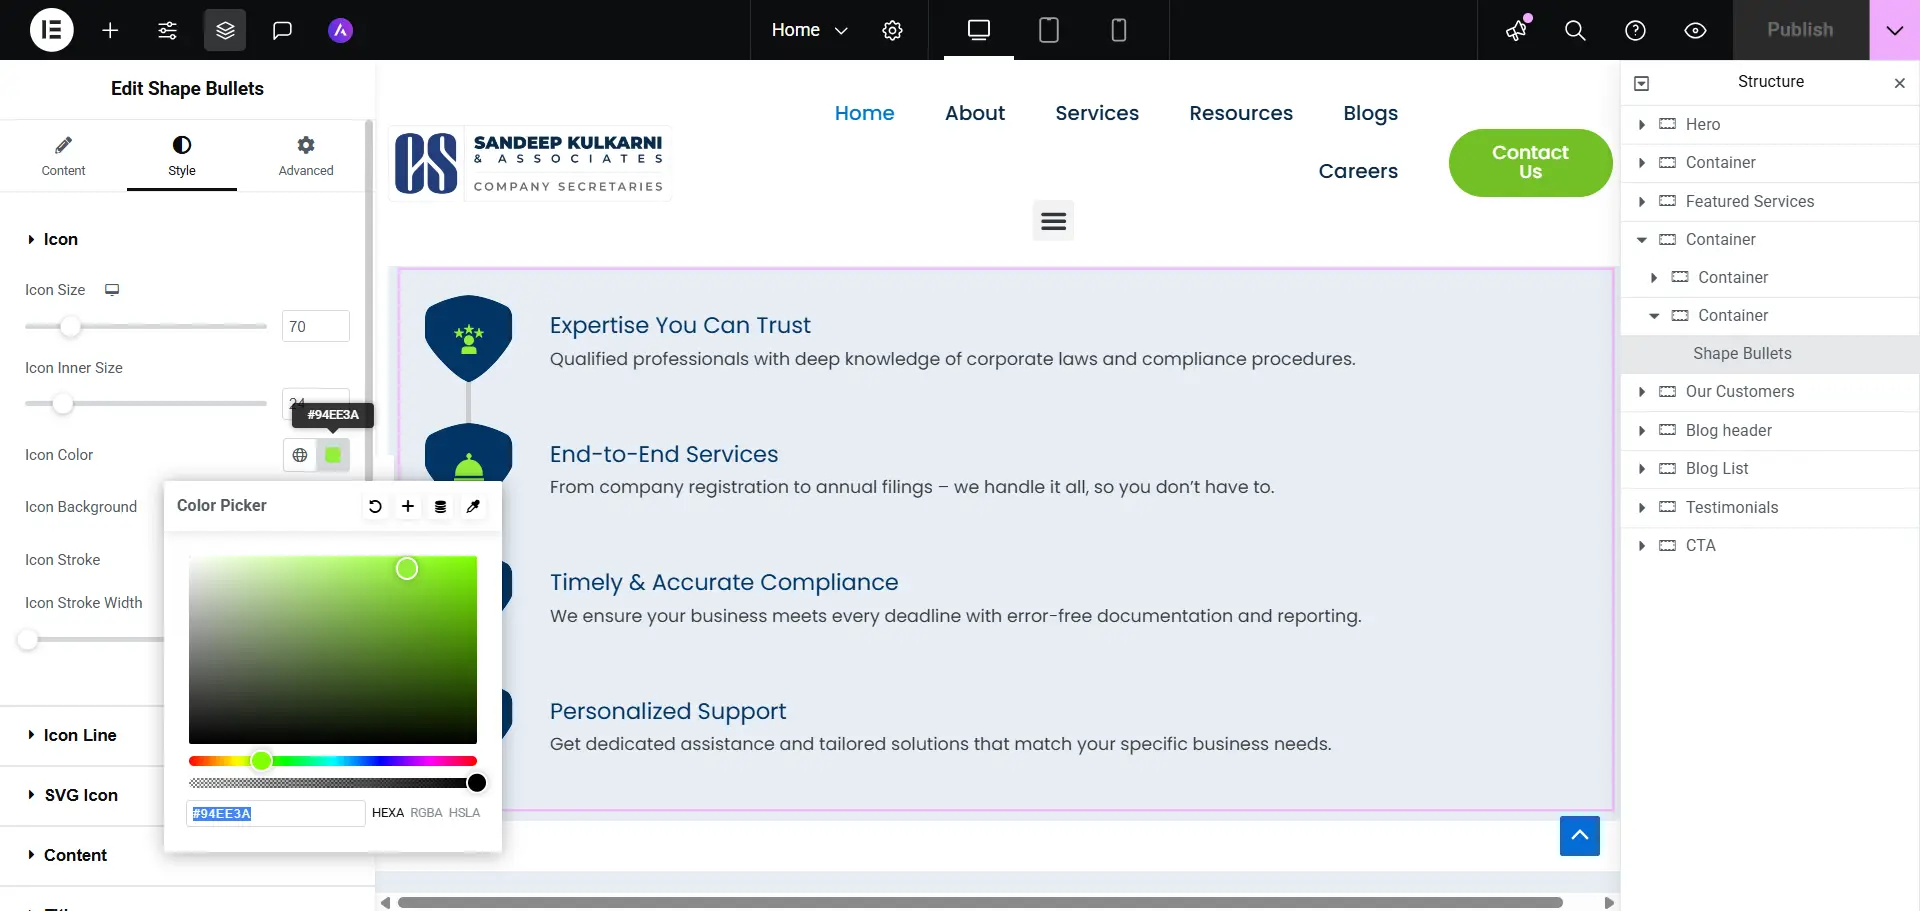
Task: Switch to the Advanced tab
Action: (306, 156)
